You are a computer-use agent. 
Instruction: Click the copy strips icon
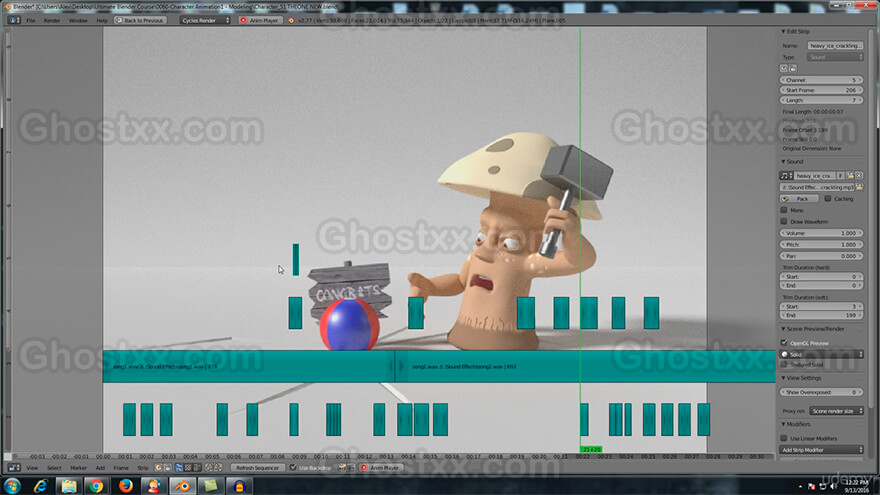point(209,468)
